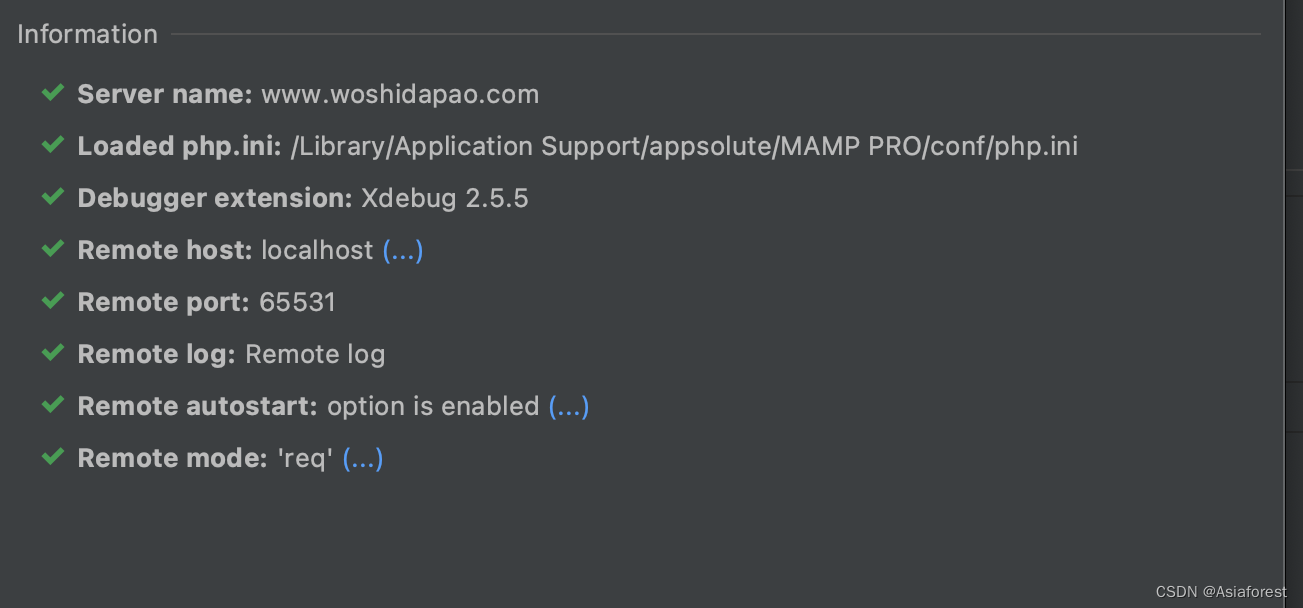Expand the Remote host (...) details

[x=403, y=251]
